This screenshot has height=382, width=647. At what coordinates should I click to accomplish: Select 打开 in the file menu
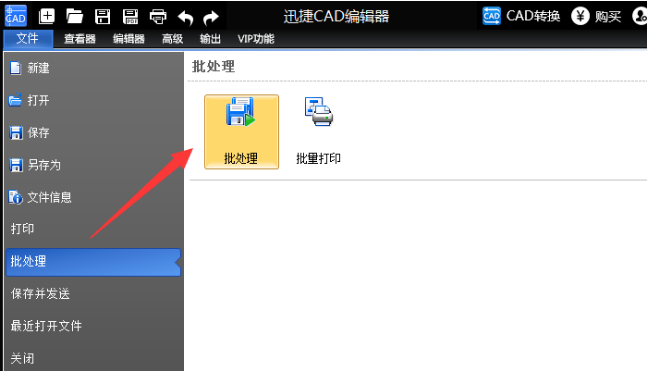tap(93, 100)
